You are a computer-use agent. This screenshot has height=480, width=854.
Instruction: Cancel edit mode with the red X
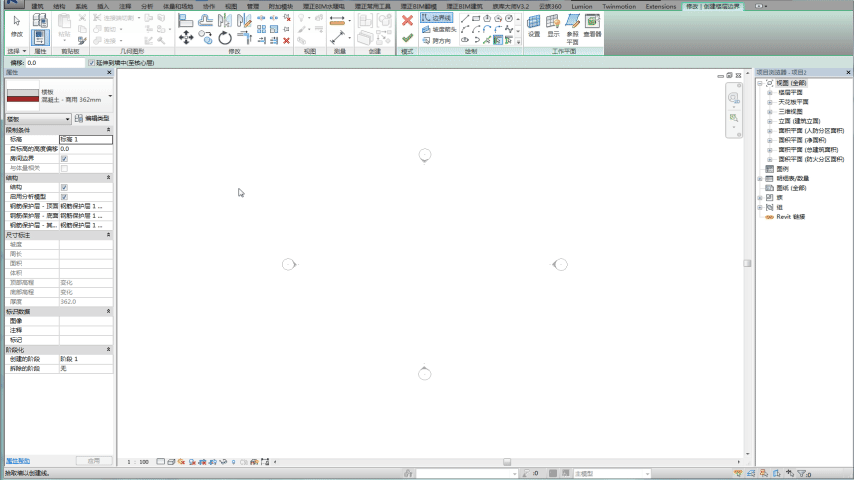pos(407,21)
